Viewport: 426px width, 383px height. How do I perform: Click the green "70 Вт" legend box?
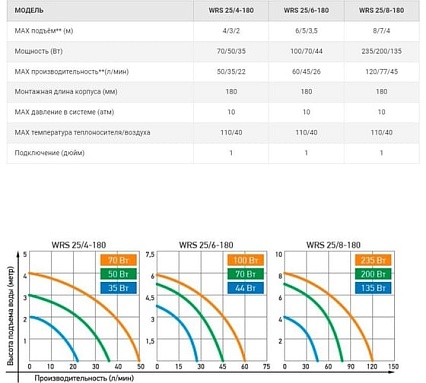pos(246,274)
